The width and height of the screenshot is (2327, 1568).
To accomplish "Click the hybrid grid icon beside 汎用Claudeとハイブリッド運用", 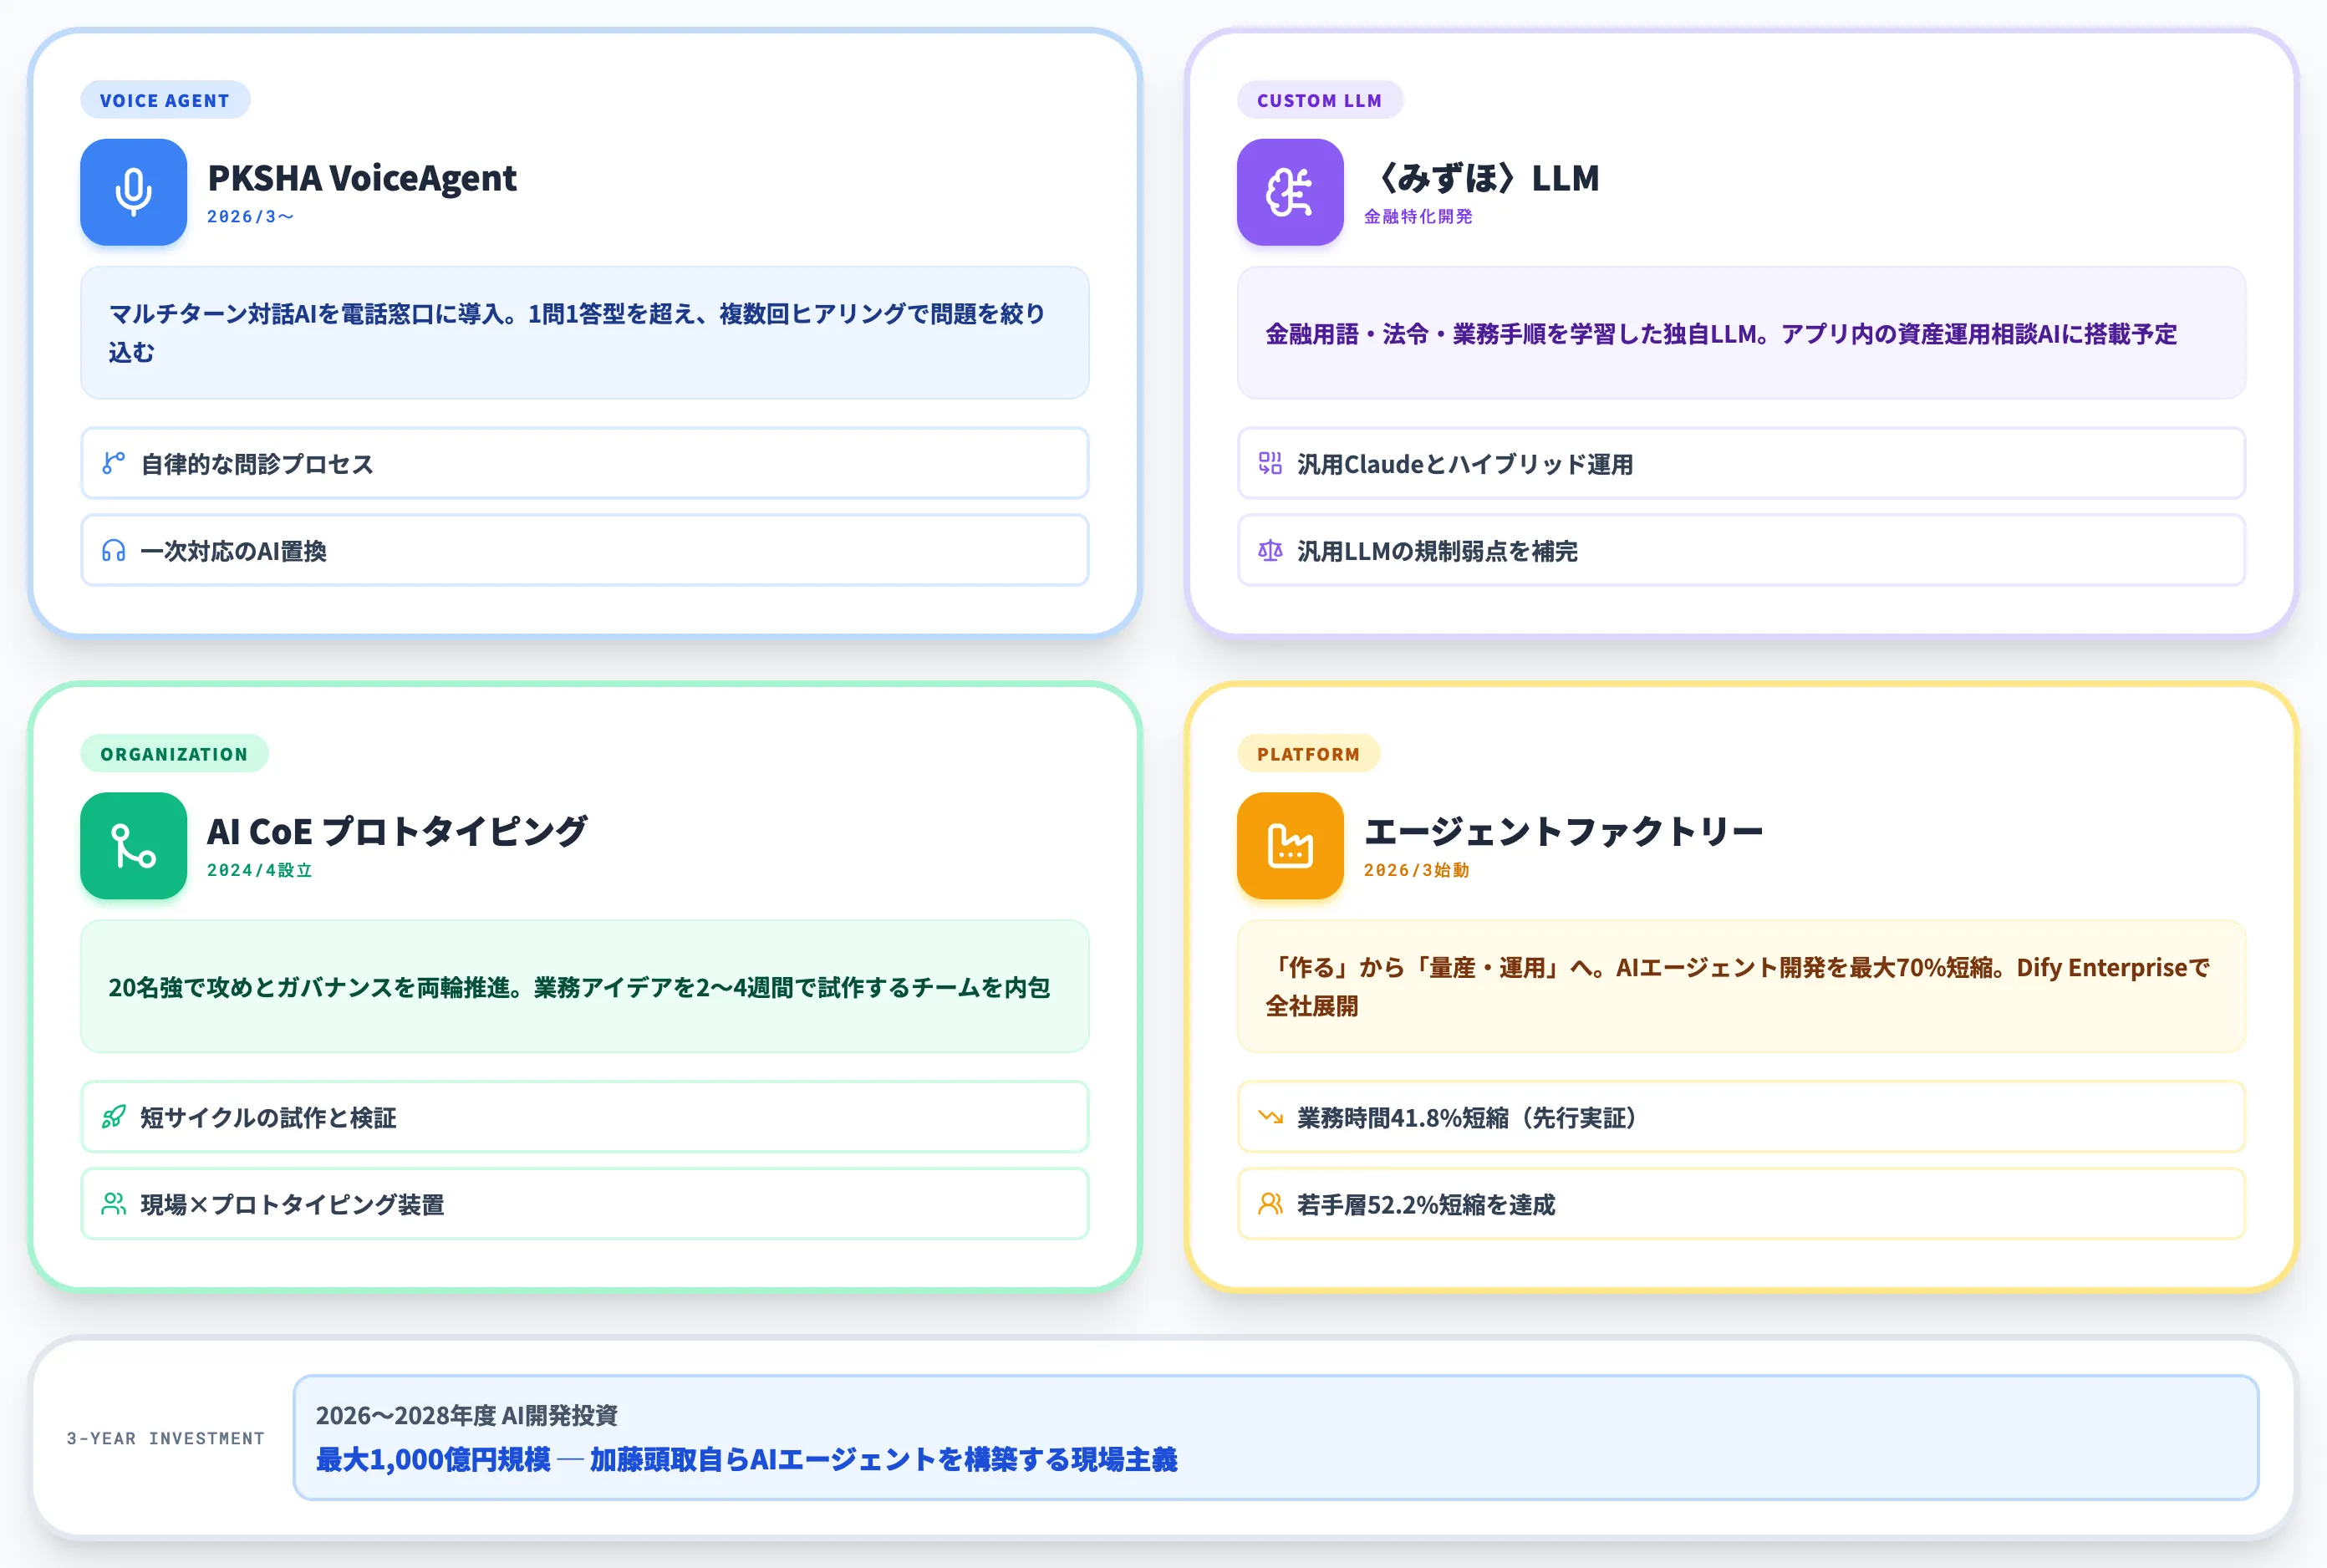I will (x=1270, y=463).
